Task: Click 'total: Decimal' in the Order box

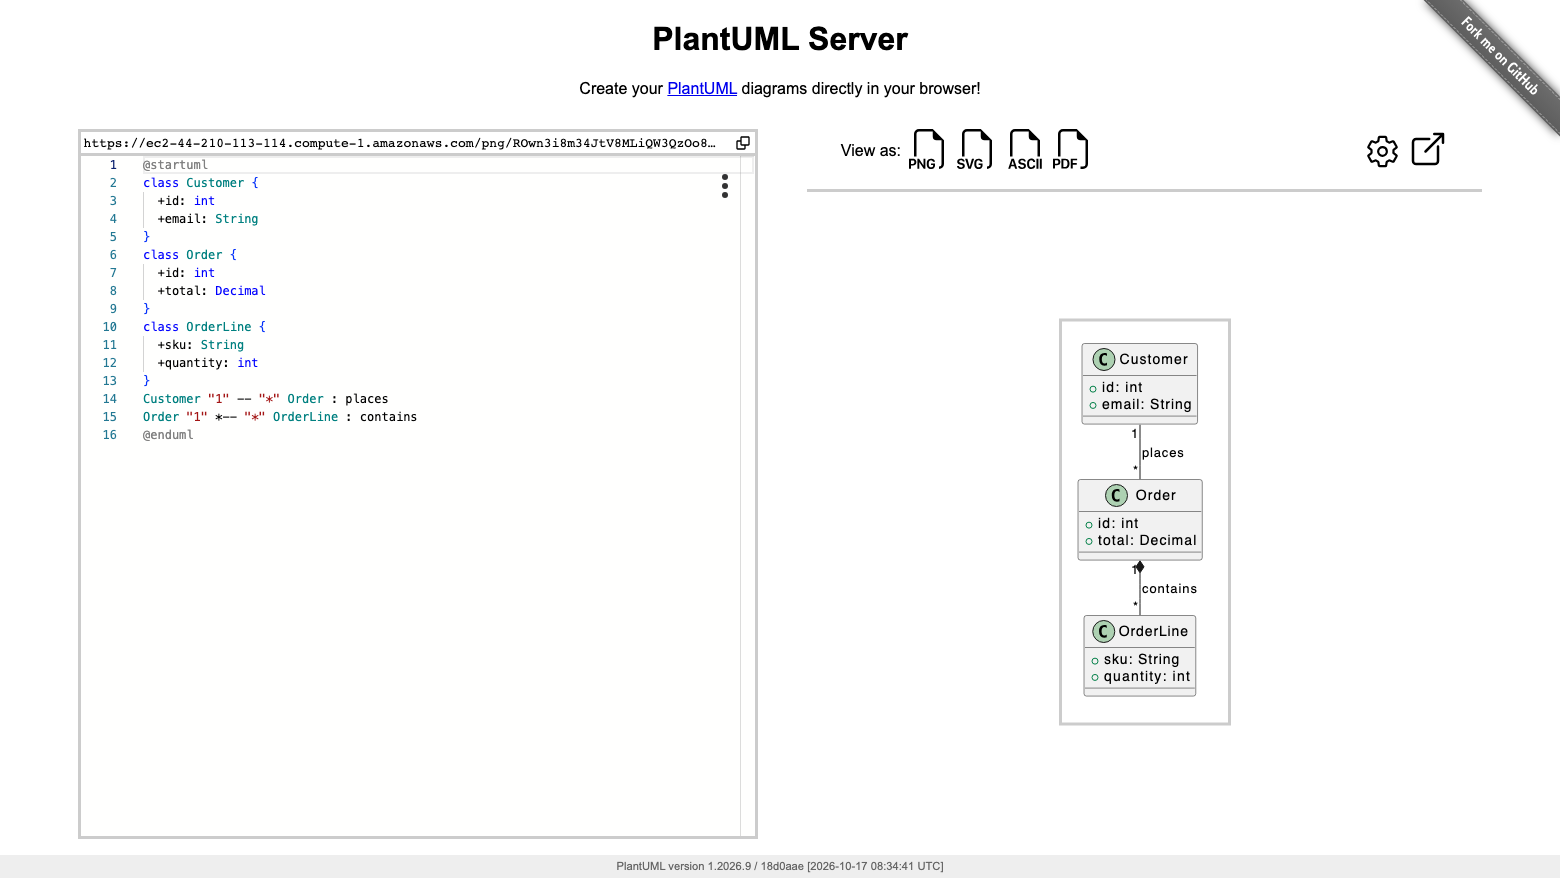Action: tap(1146, 541)
